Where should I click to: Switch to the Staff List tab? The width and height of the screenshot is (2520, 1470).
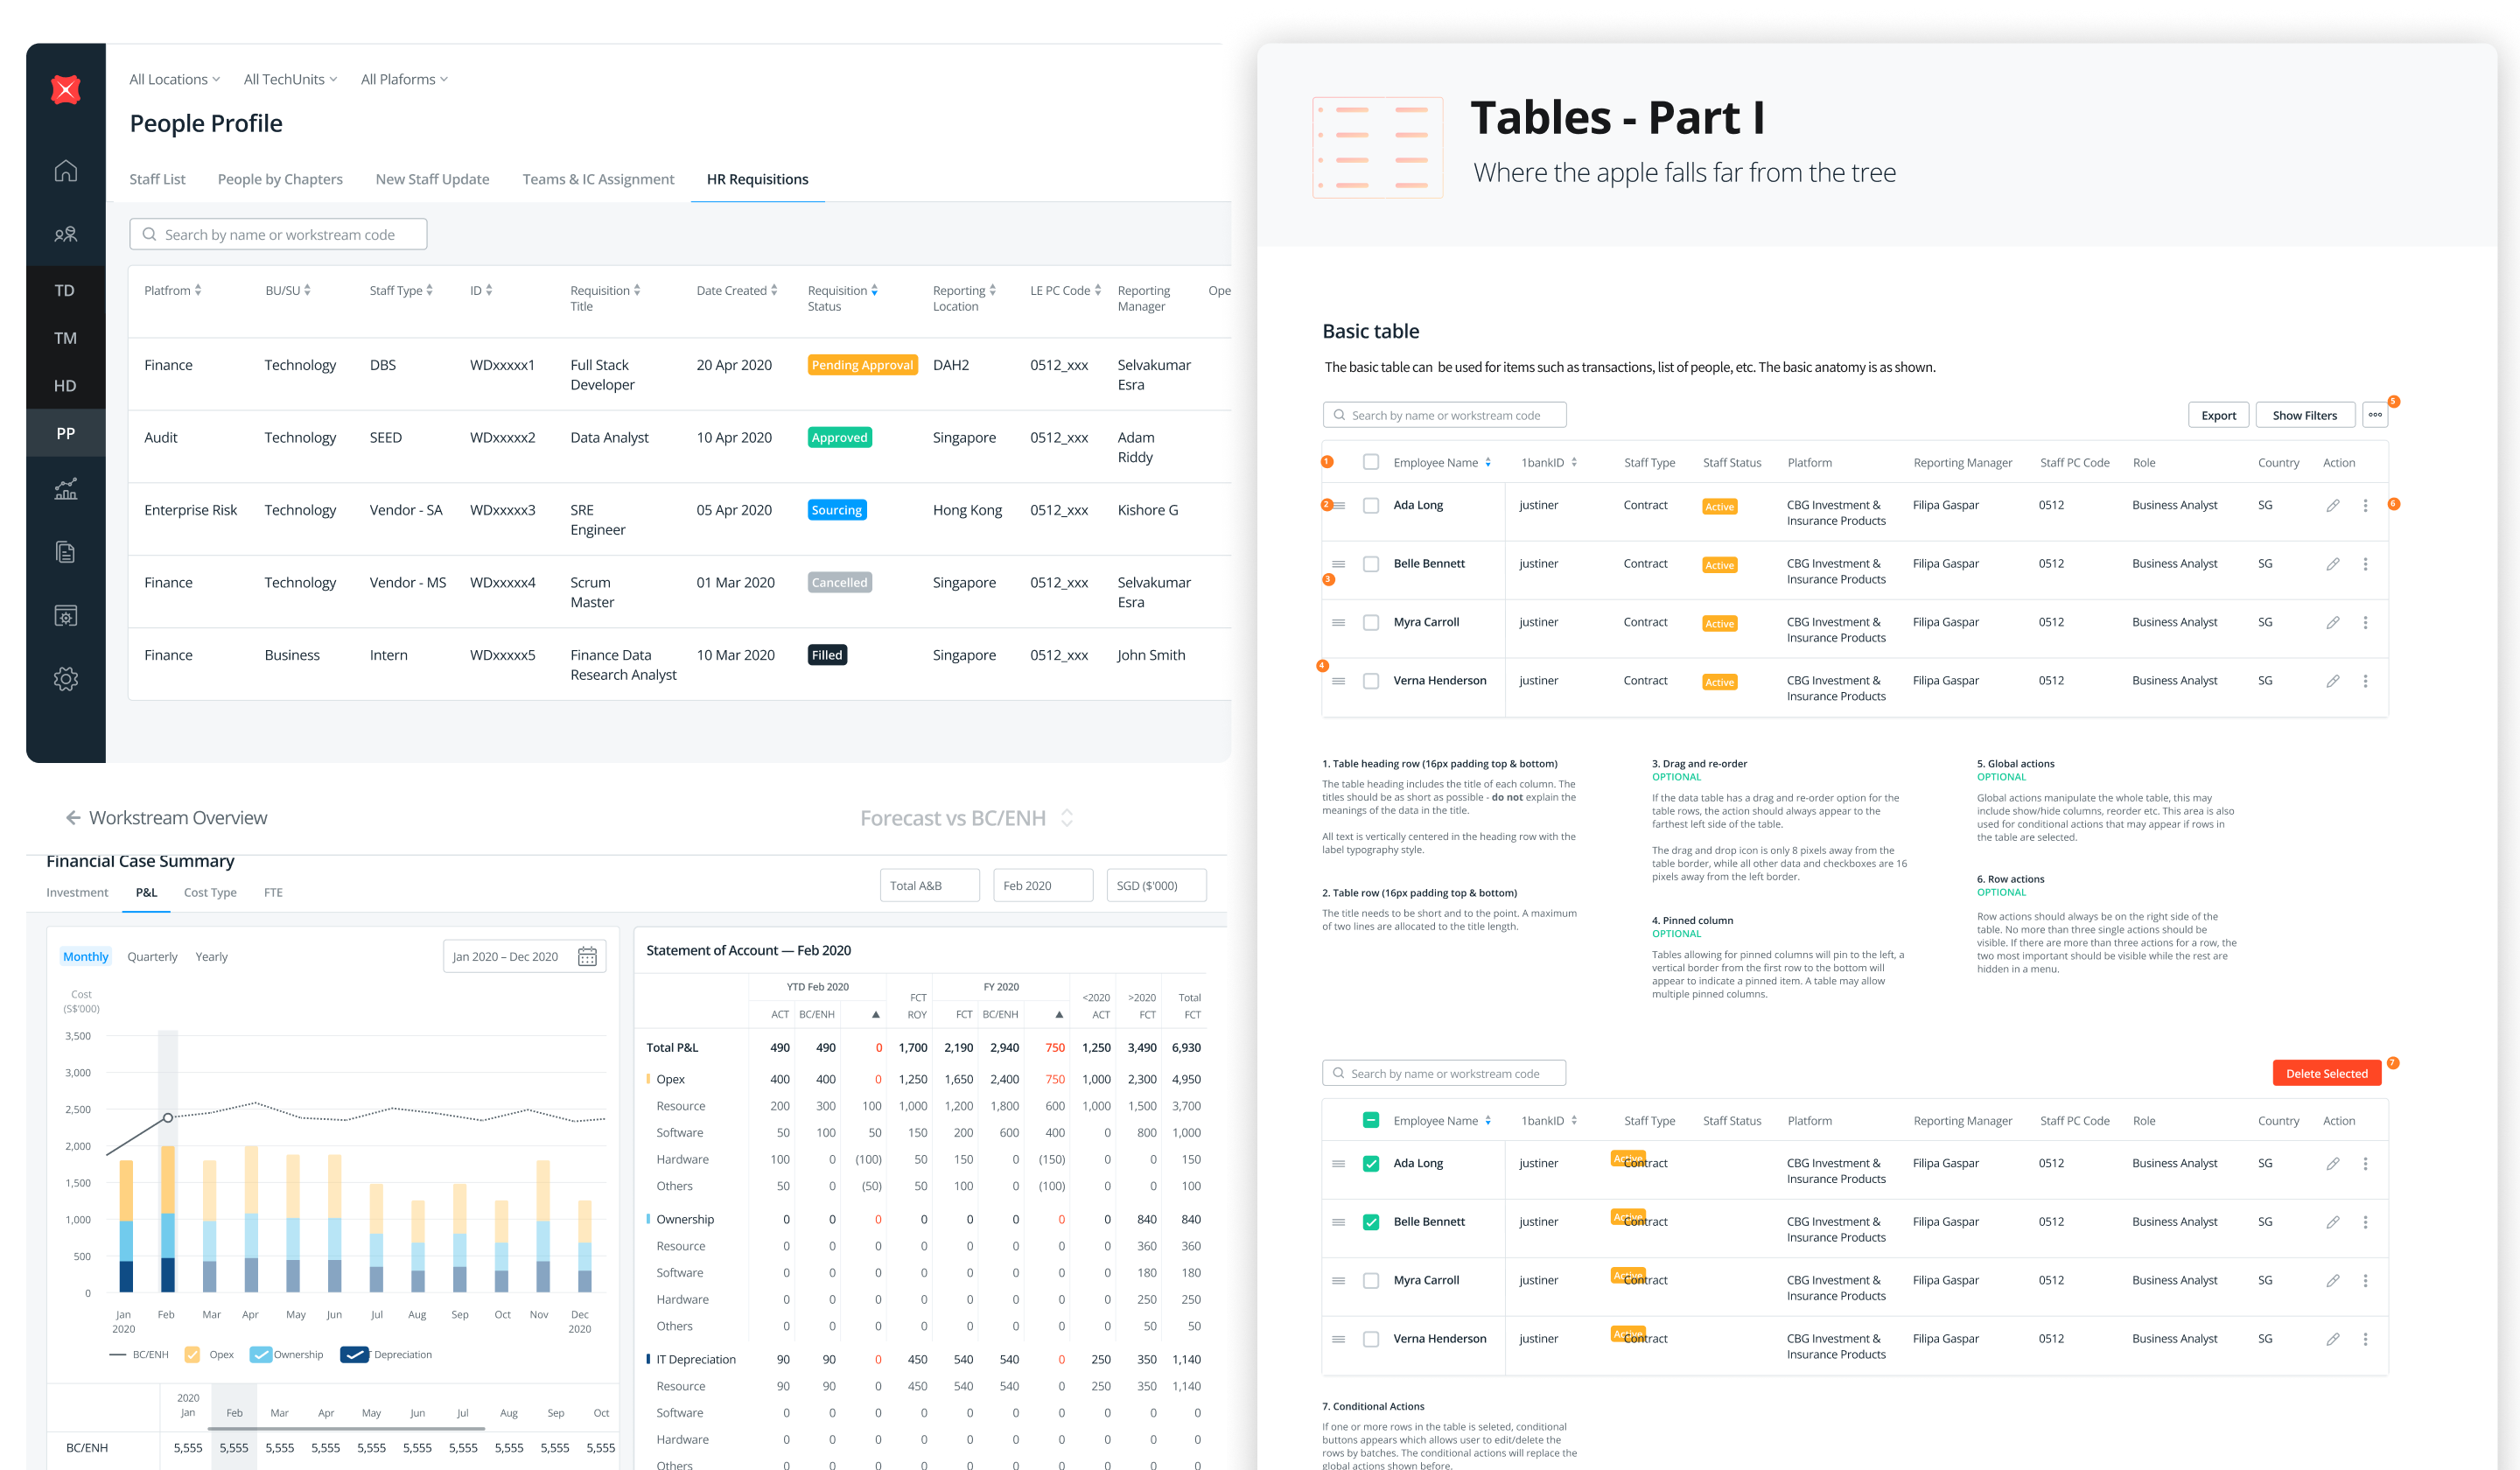point(157,180)
